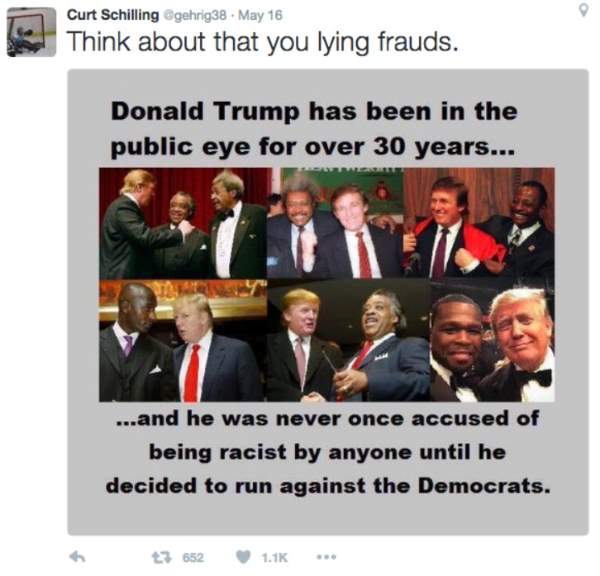The image size is (600, 576).
Task: Click the photo of two men shaking hands
Action: pos(349,340)
